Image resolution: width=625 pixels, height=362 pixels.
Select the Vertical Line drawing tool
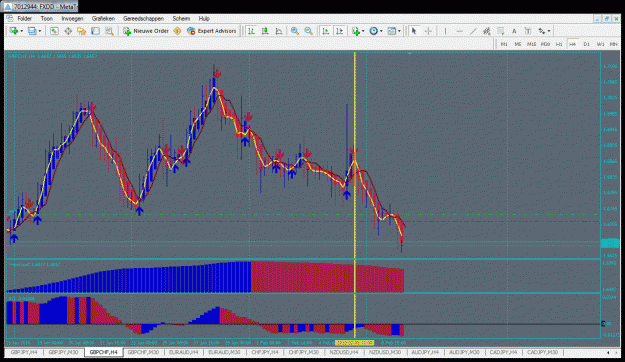[445, 31]
